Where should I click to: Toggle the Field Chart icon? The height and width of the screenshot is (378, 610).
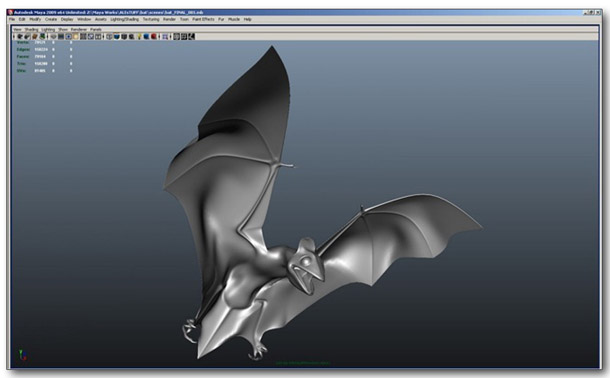pos(83,37)
